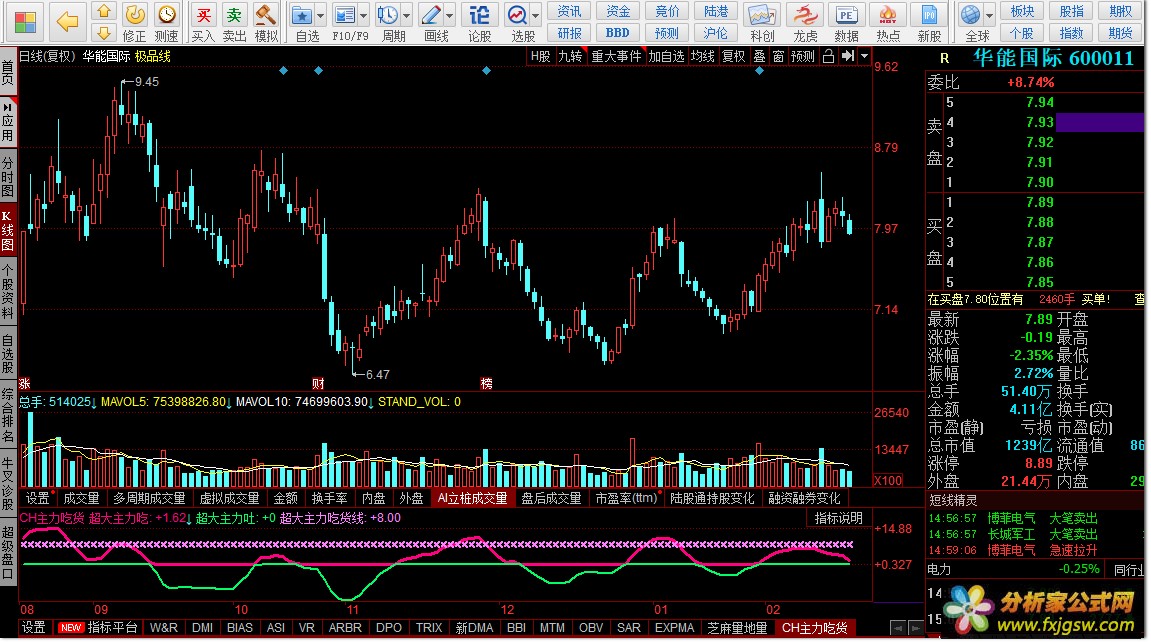Screen dimensions: 1151x642
Task: Click the 板块 sector button
Action: click(x=1022, y=12)
